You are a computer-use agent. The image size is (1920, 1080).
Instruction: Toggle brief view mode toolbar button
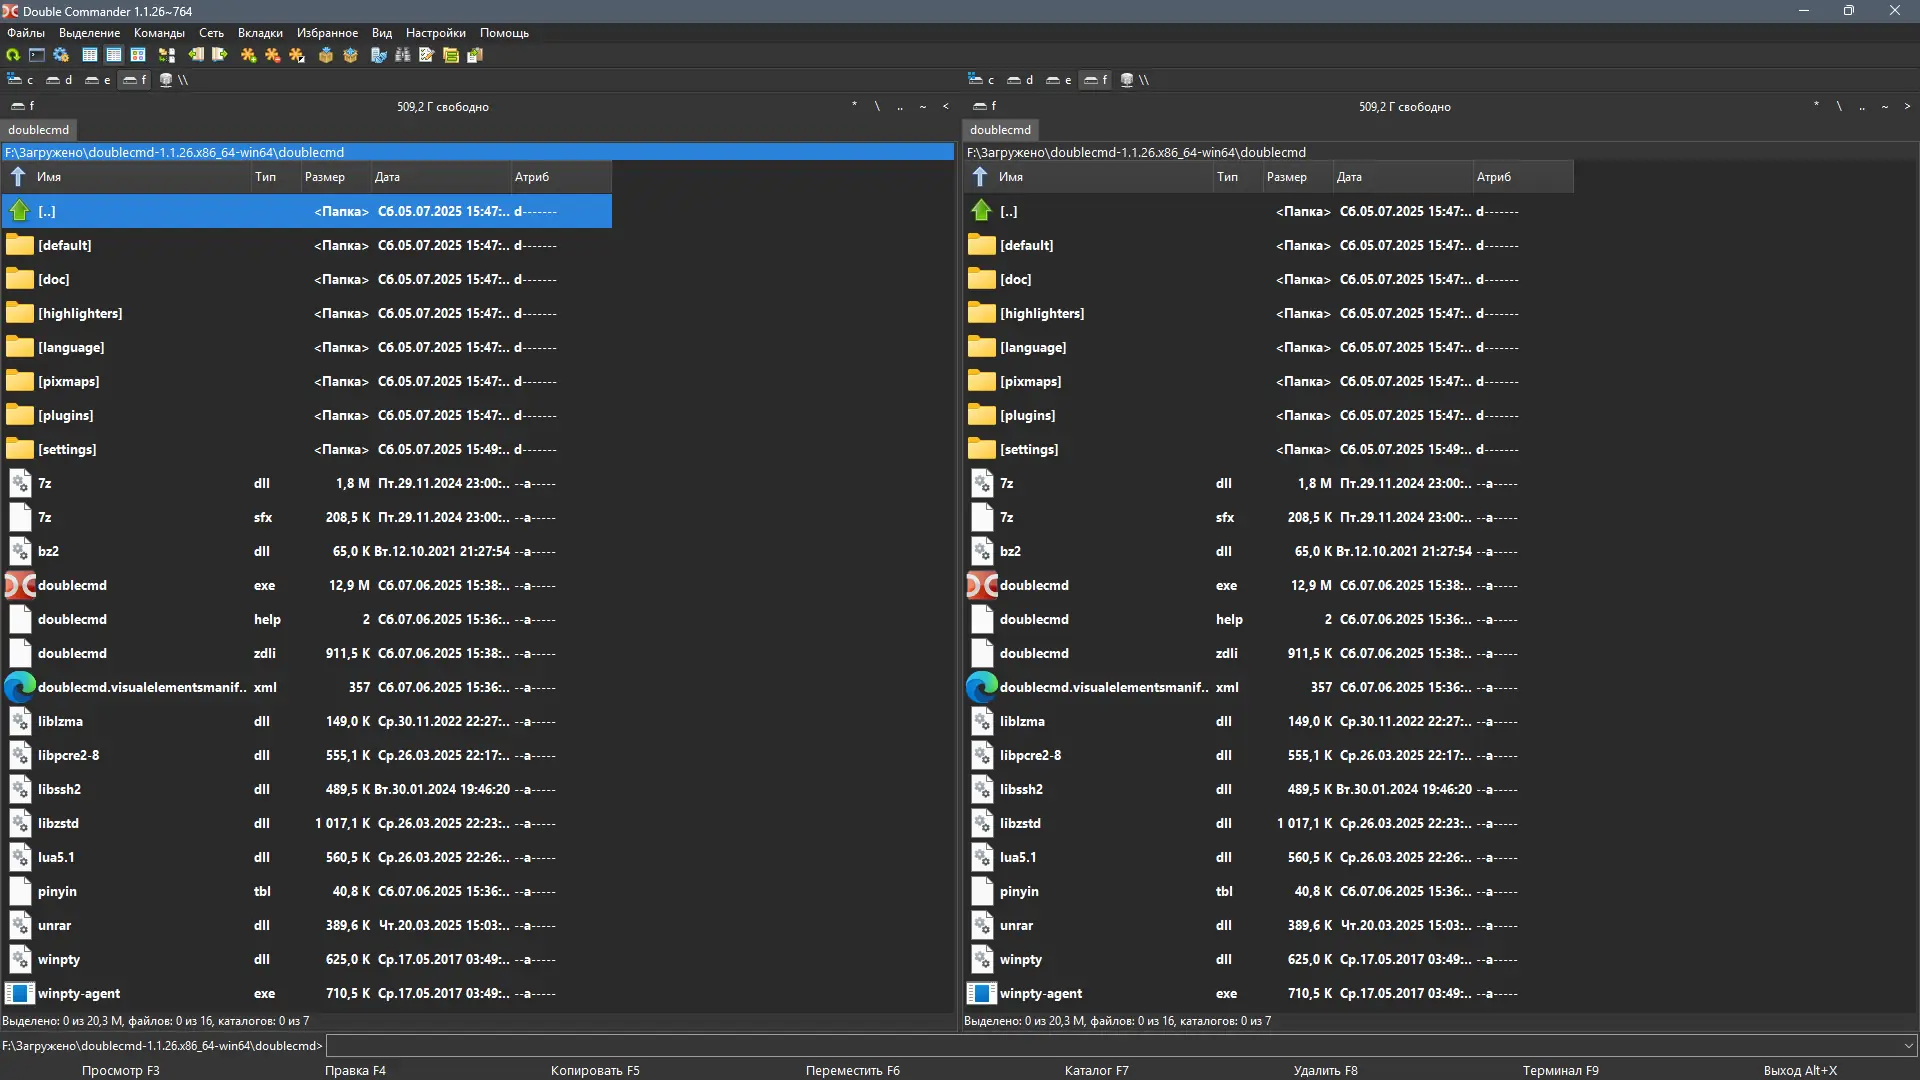pos(90,55)
